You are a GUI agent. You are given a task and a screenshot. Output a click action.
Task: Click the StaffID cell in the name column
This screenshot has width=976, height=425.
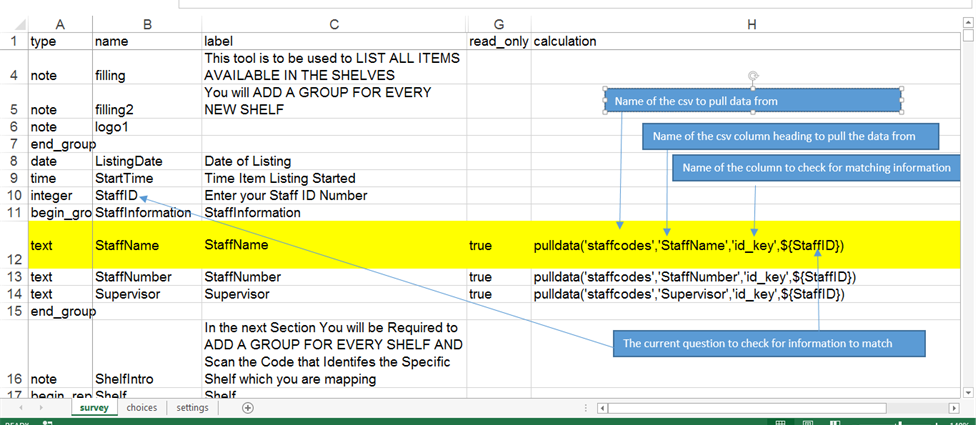[x=117, y=195]
